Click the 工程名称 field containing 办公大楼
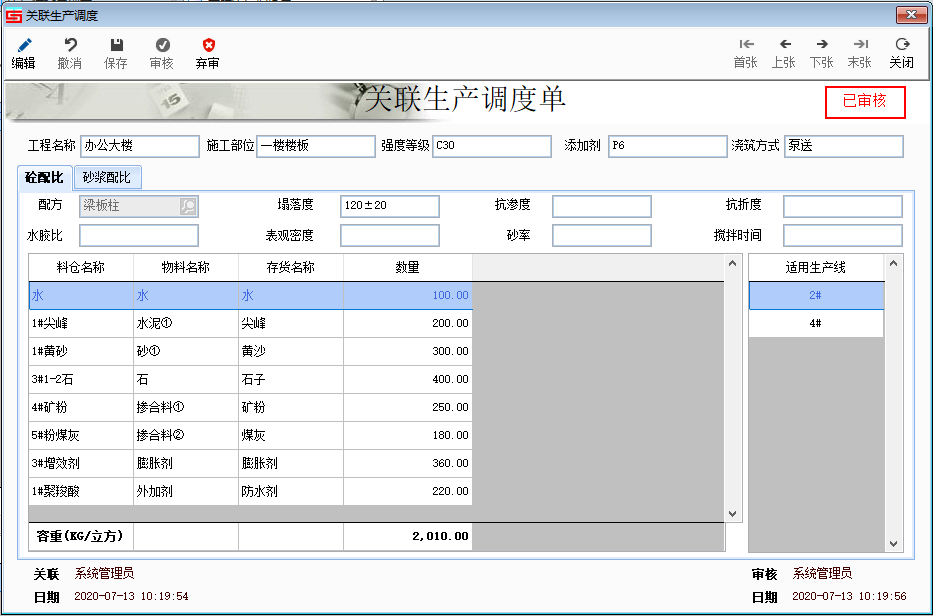This screenshot has height=616, width=933. [x=139, y=146]
